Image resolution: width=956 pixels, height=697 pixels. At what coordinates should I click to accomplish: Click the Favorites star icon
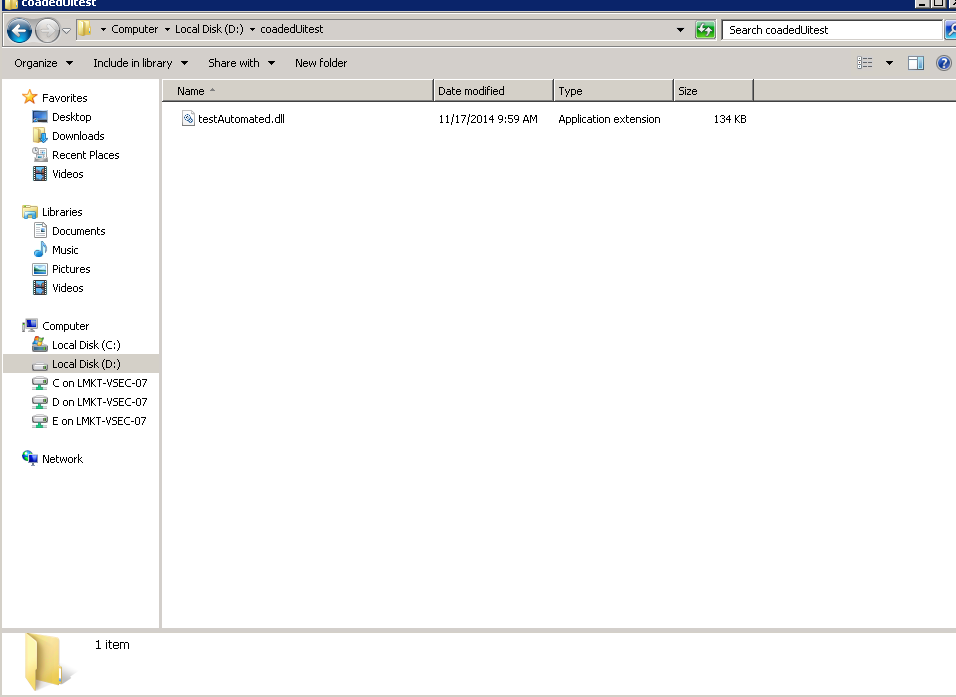[x=29, y=97]
